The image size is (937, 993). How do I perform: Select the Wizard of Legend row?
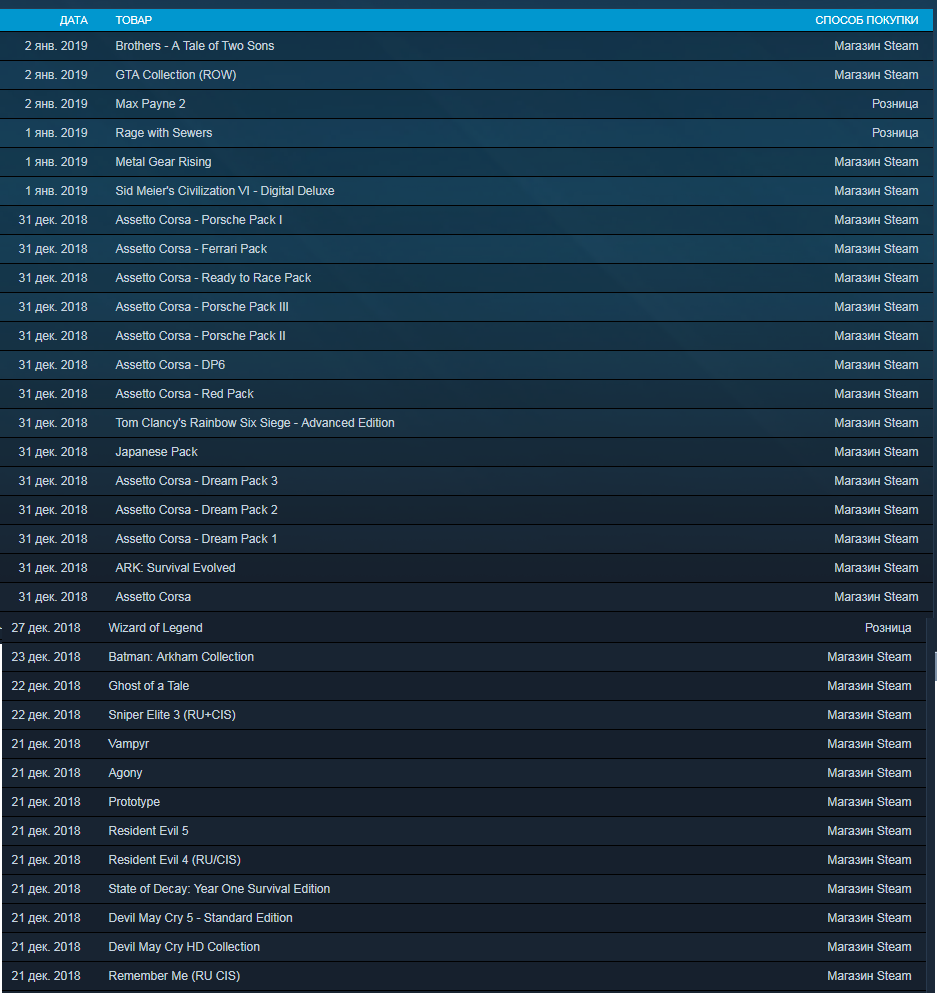point(464,628)
